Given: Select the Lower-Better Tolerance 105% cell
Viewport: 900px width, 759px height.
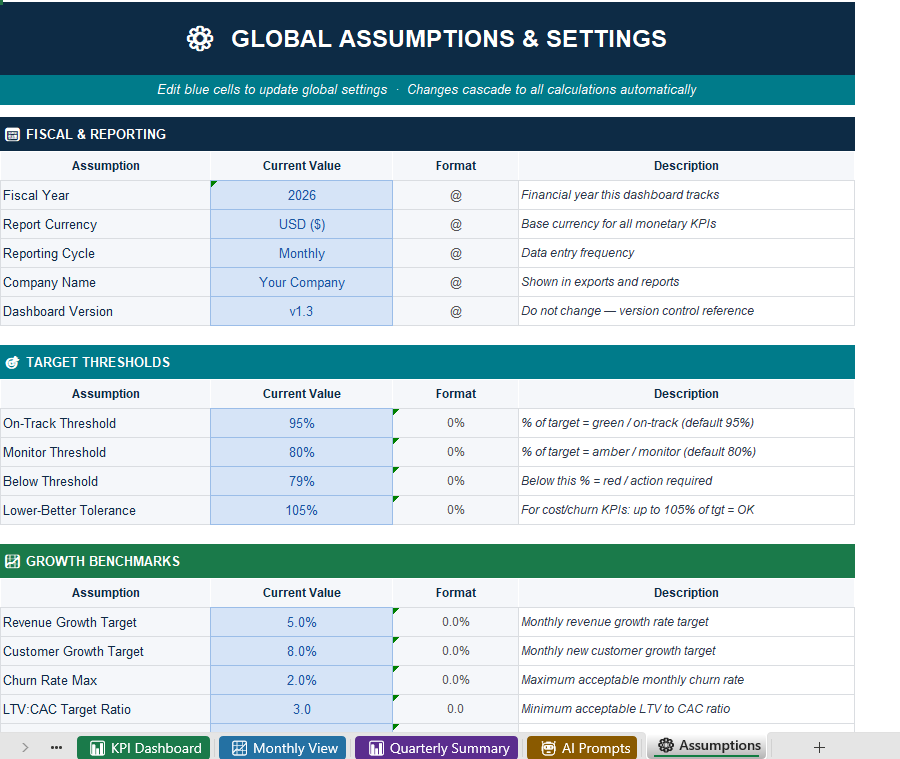Looking at the screenshot, I should point(301,510).
